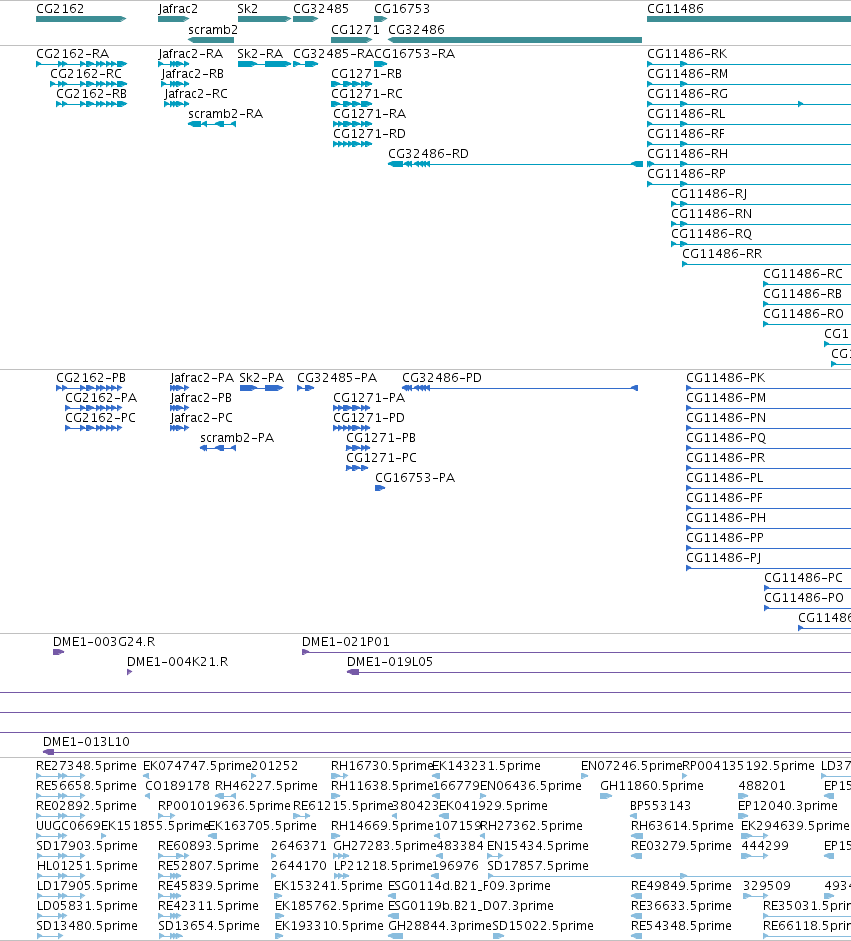Open EST GH11860.5prime
Image resolution: width=851 pixels, height=941 pixels.
[x=652, y=786]
